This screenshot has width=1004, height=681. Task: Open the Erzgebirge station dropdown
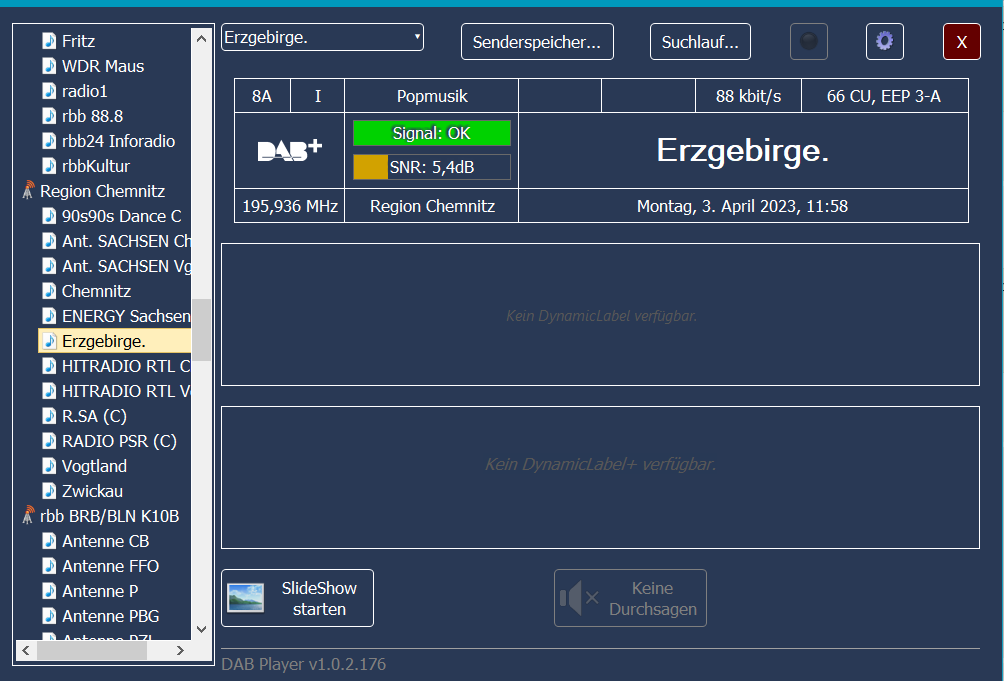coord(322,37)
